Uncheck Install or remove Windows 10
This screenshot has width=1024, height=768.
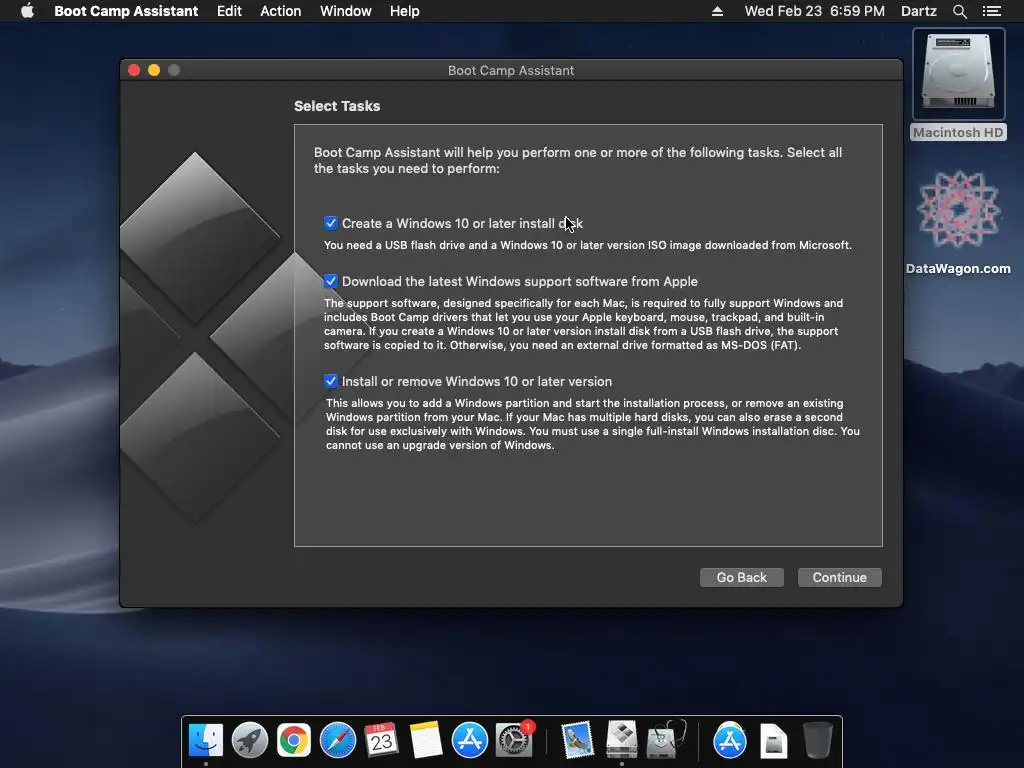tap(331, 381)
